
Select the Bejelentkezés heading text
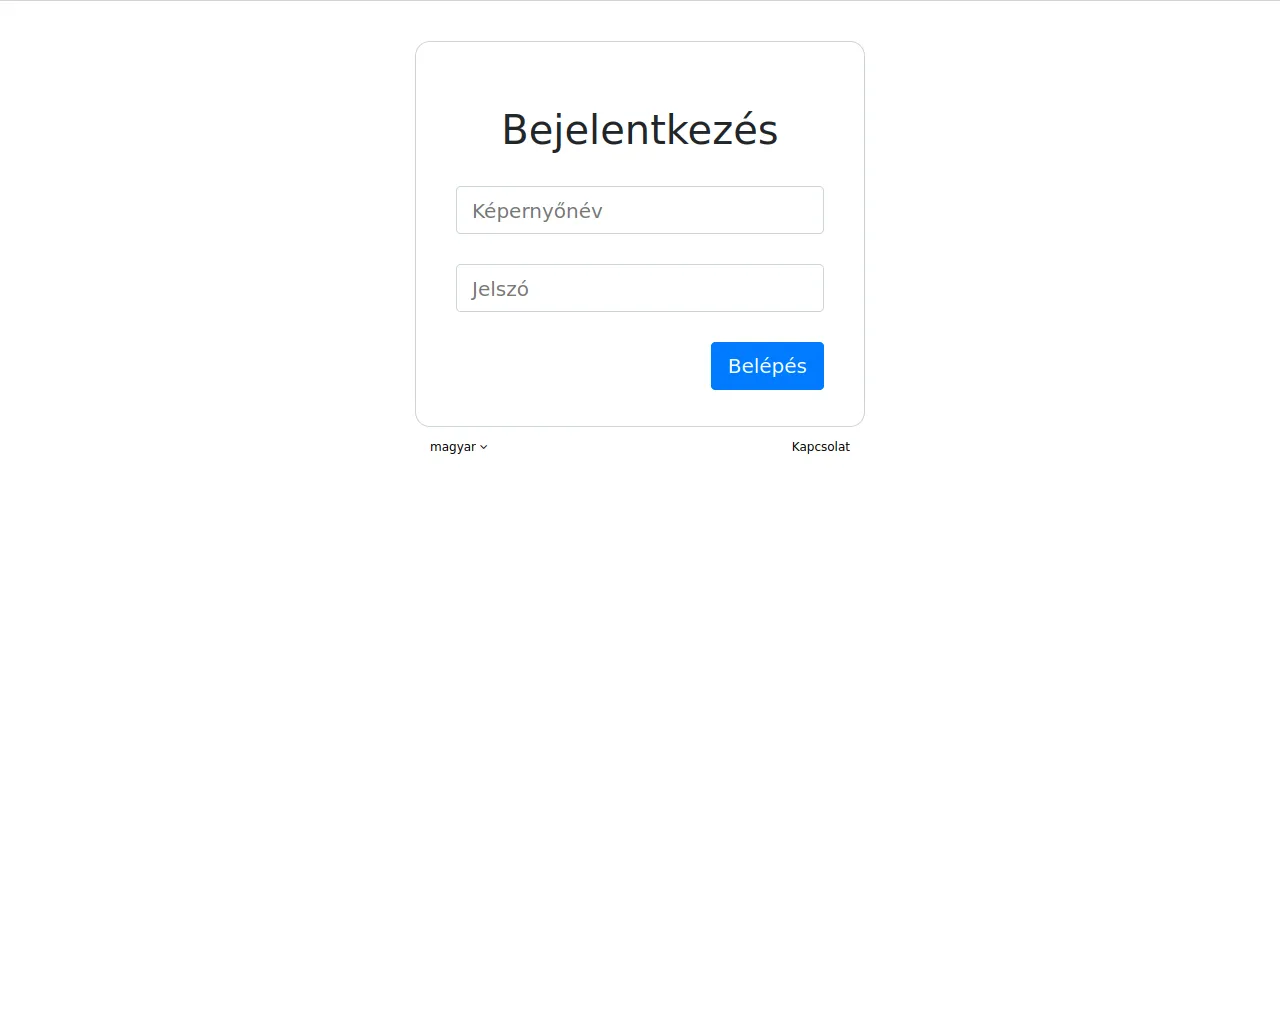(640, 130)
